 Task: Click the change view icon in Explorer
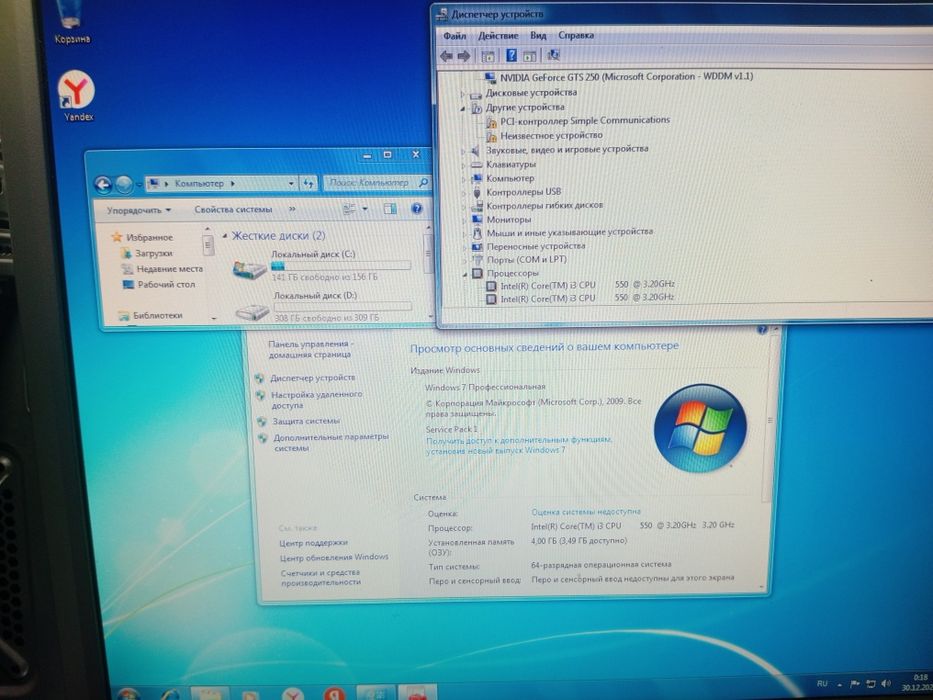click(x=349, y=208)
